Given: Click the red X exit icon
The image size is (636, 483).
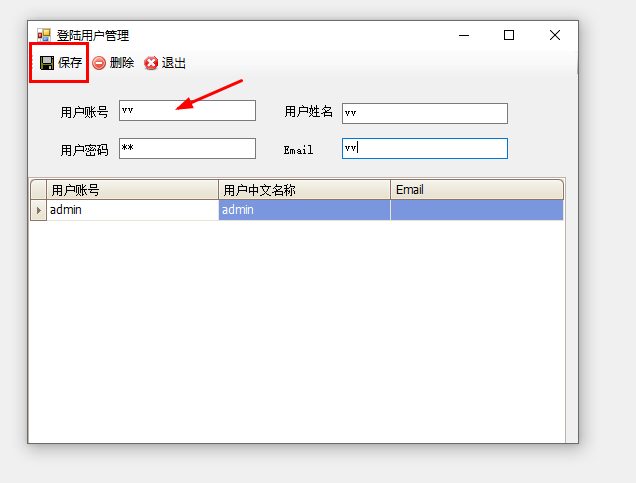Looking at the screenshot, I should click(x=151, y=63).
